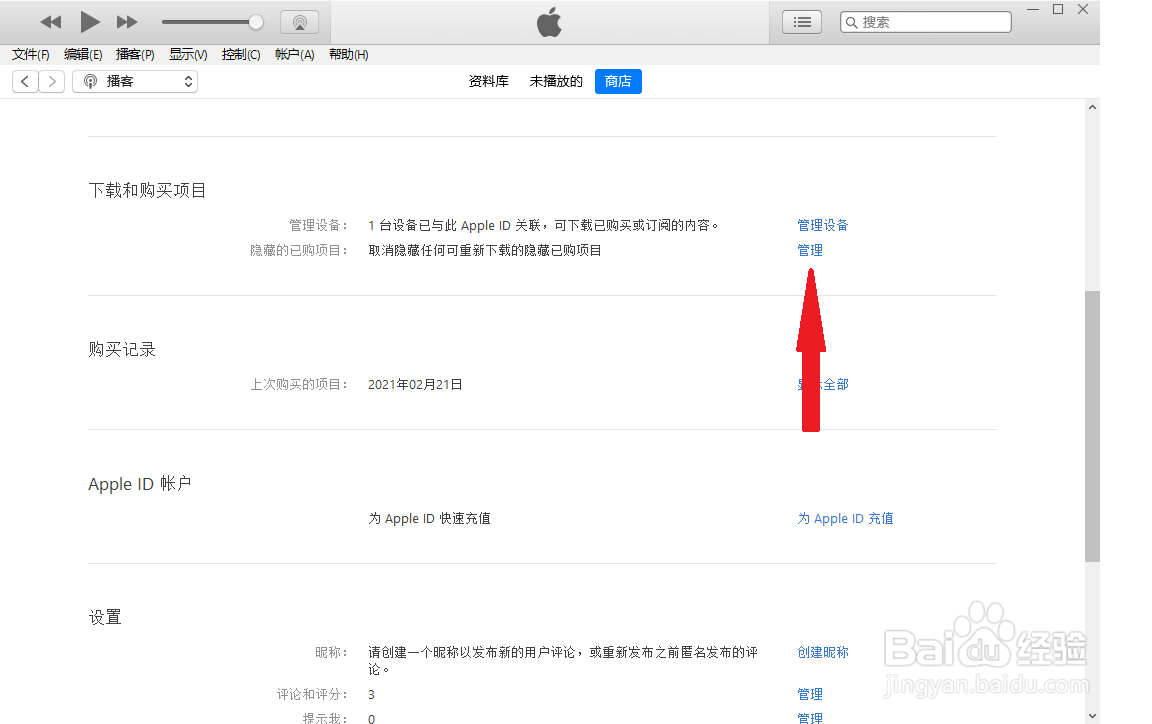Click the 创建昵称 link

click(823, 652)
